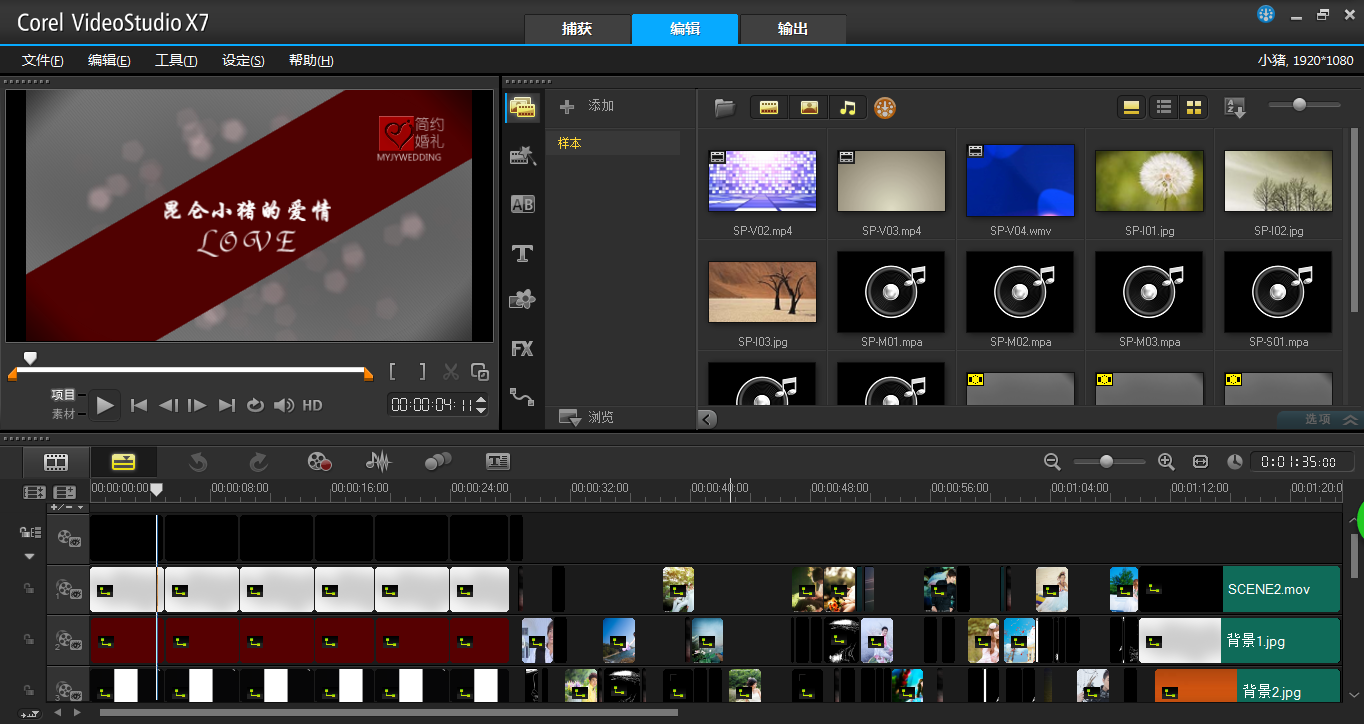Increase preview timecode stepper
1364x724 pixels.
(482, 400)
